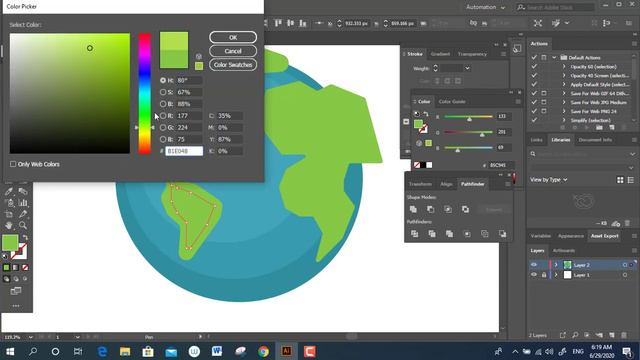Select the G green radio button
Screen dimensions: 640x360
point(163,127)
